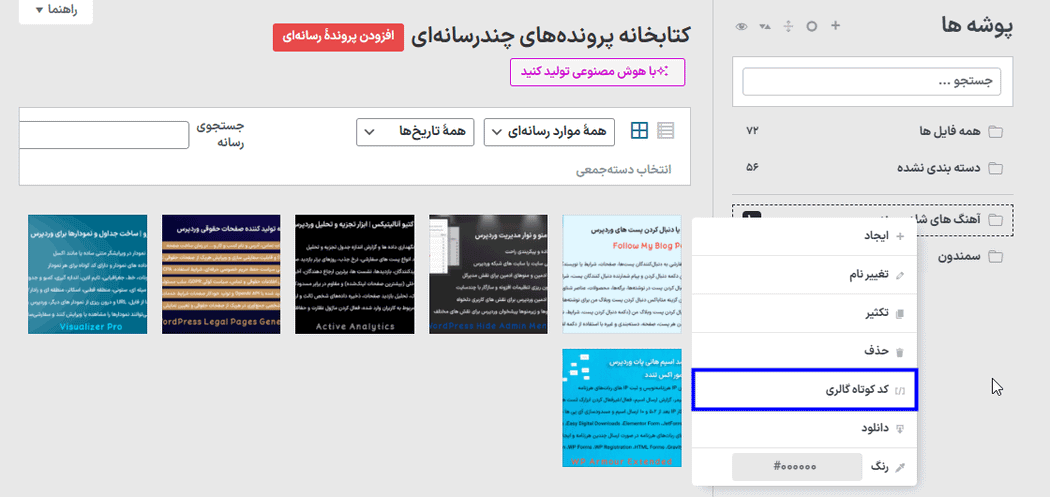Click the ۷۲ count beside همه فایل ها

(x=752, y=130)
